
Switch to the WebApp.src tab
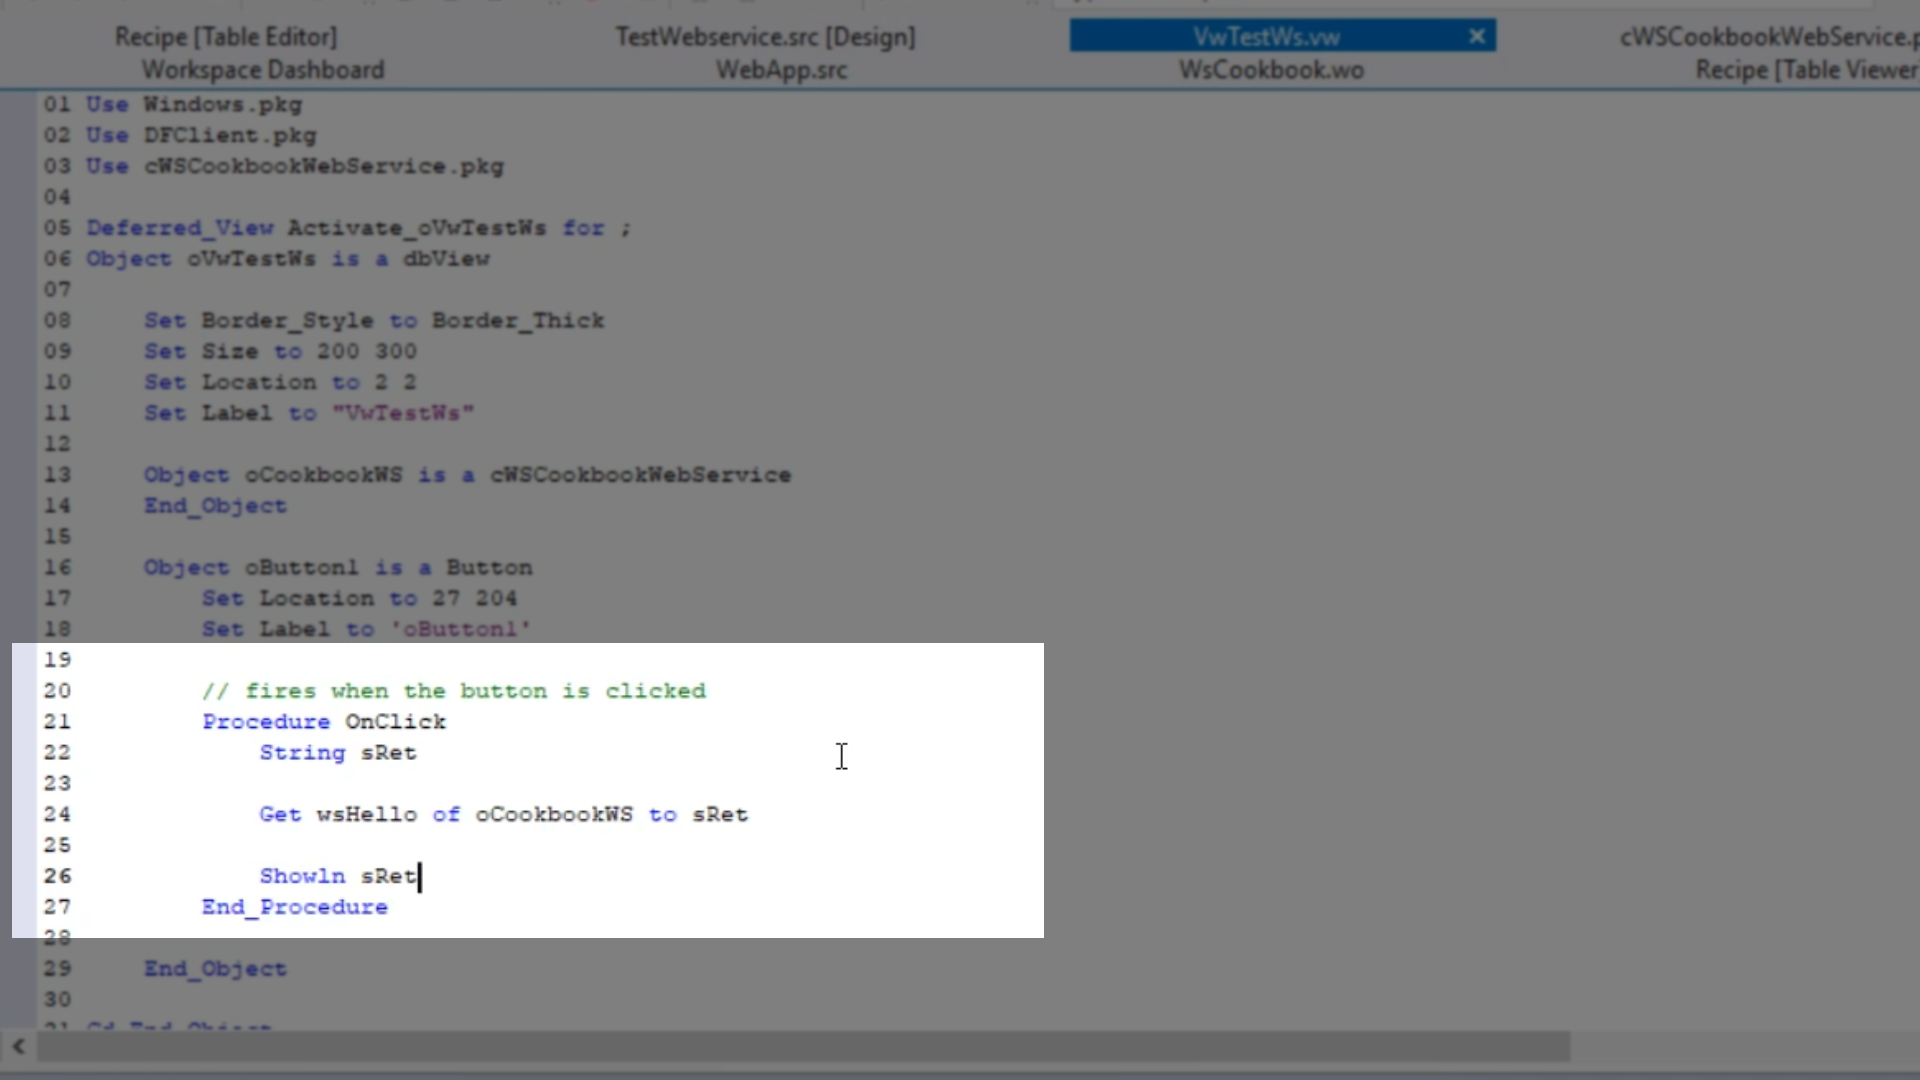(x=781, y=70)
